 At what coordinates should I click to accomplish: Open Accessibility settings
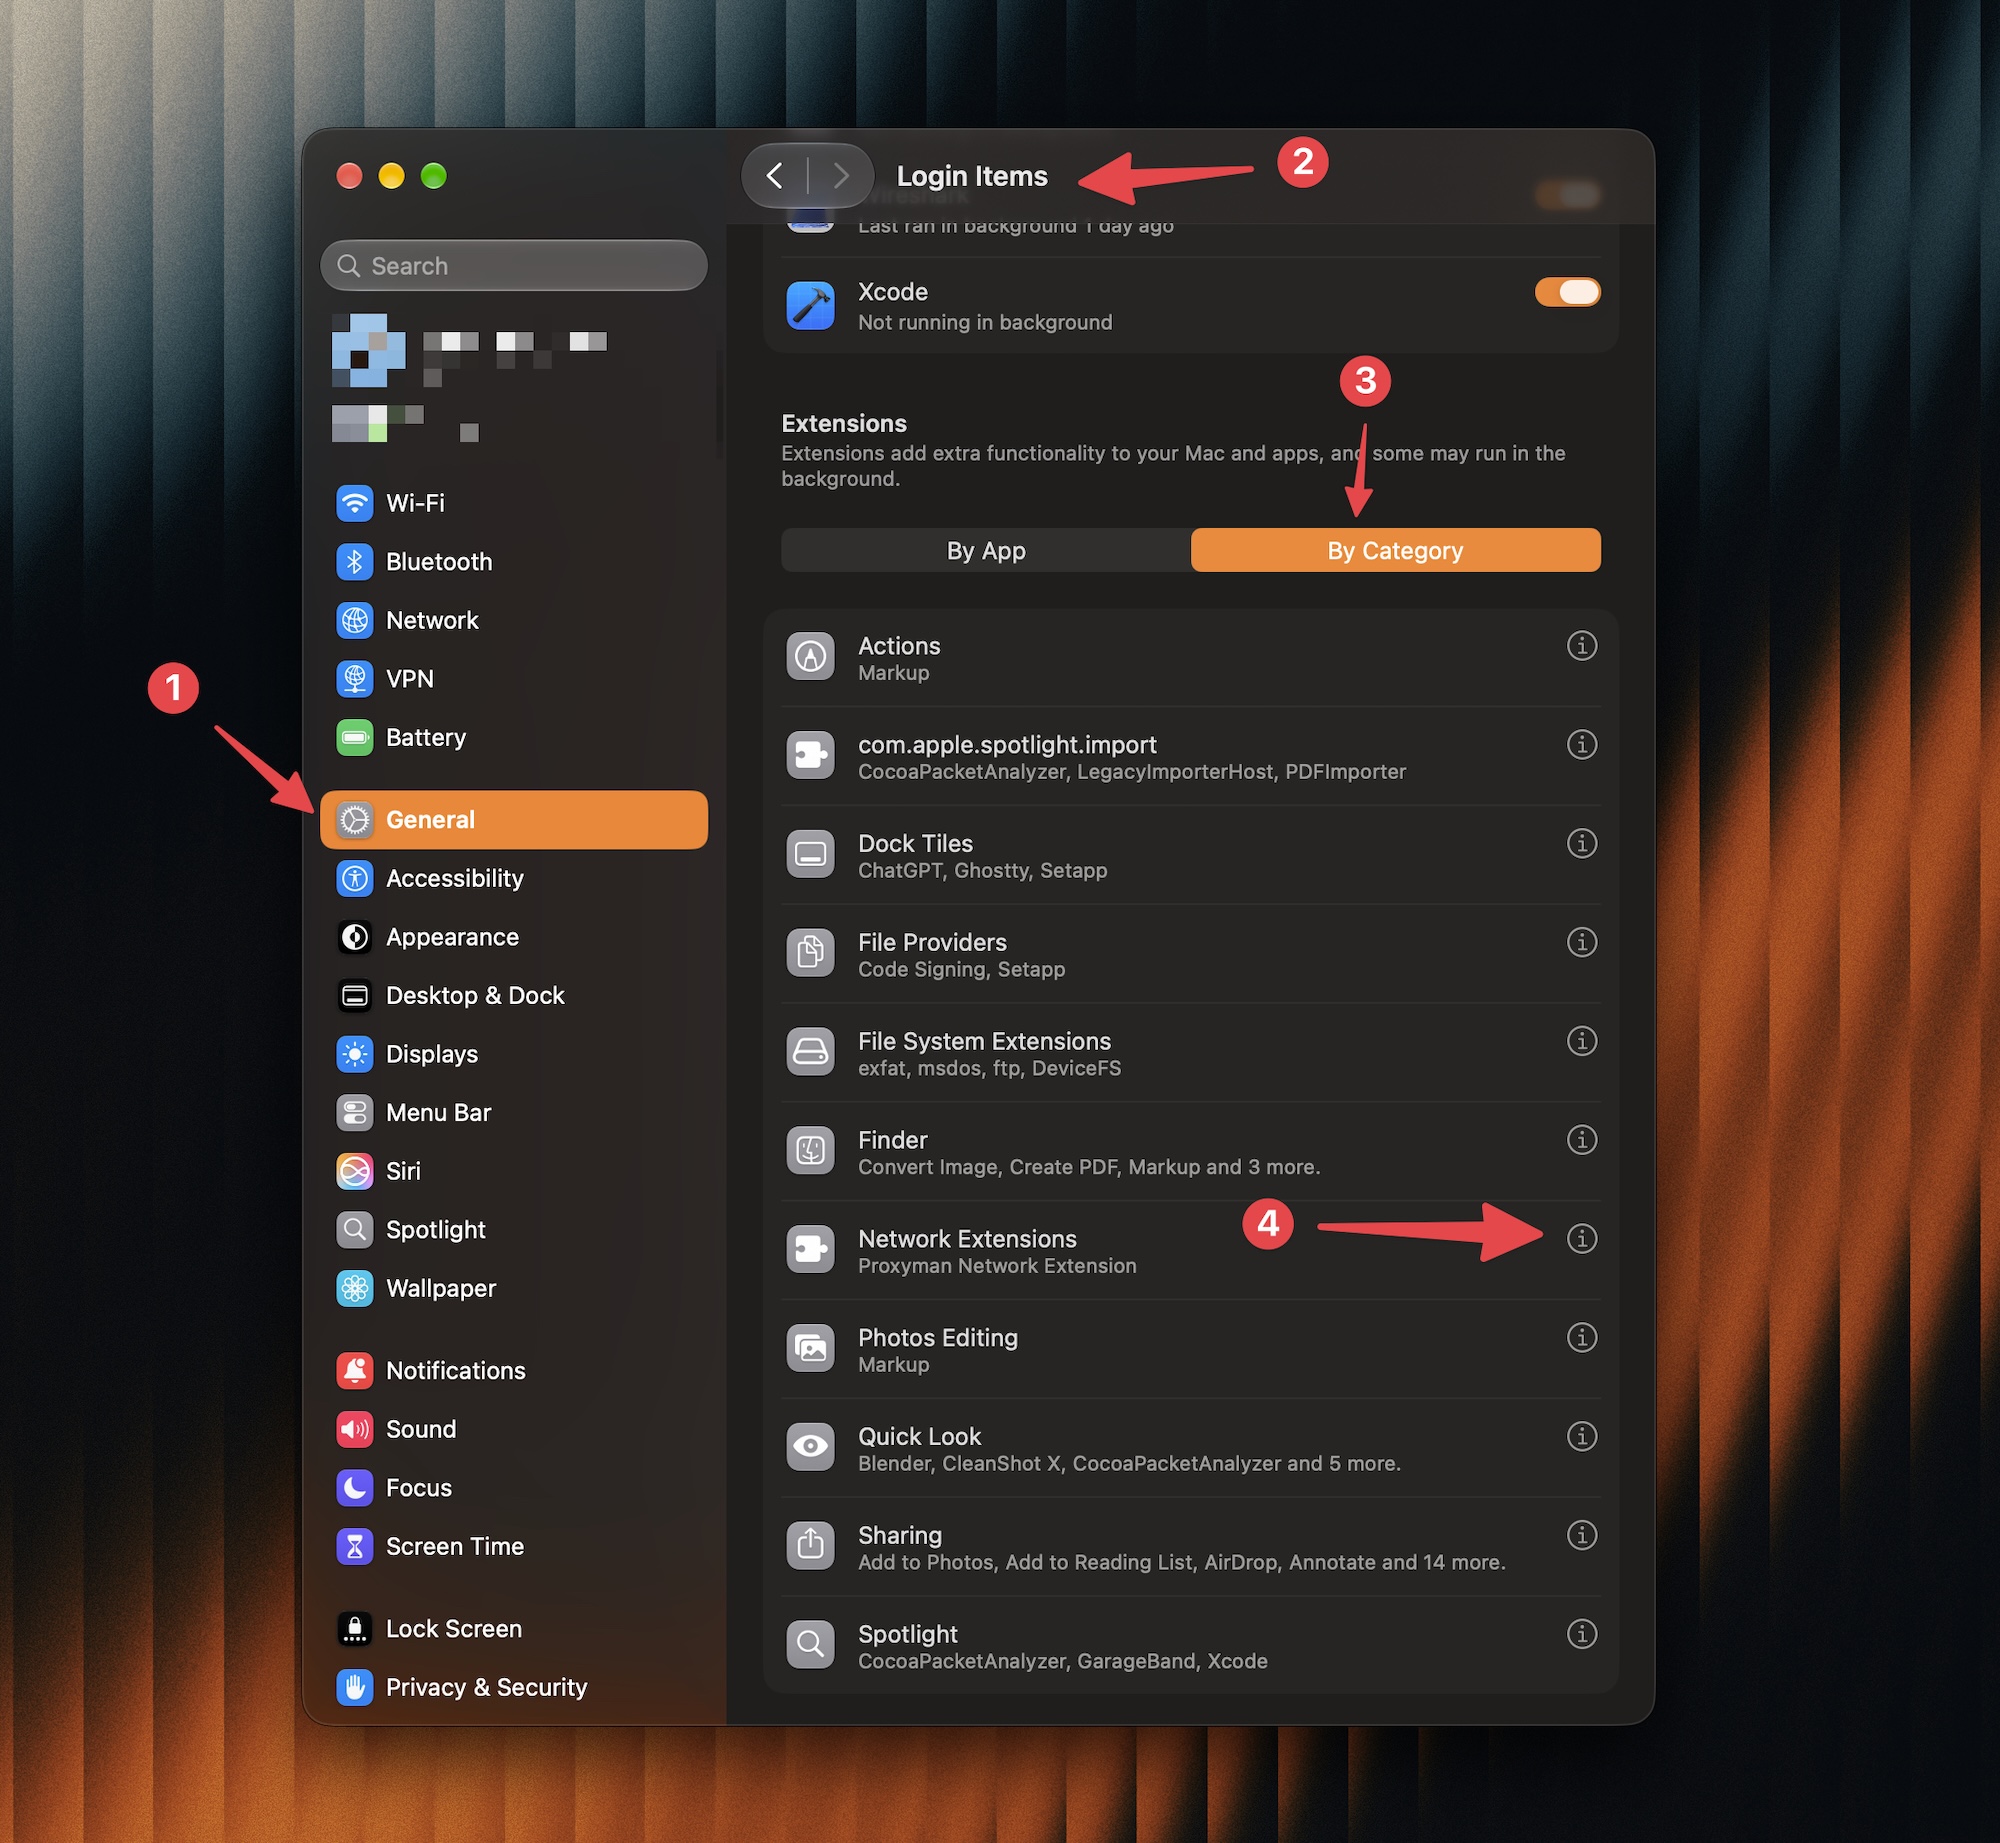pos(513,879)
